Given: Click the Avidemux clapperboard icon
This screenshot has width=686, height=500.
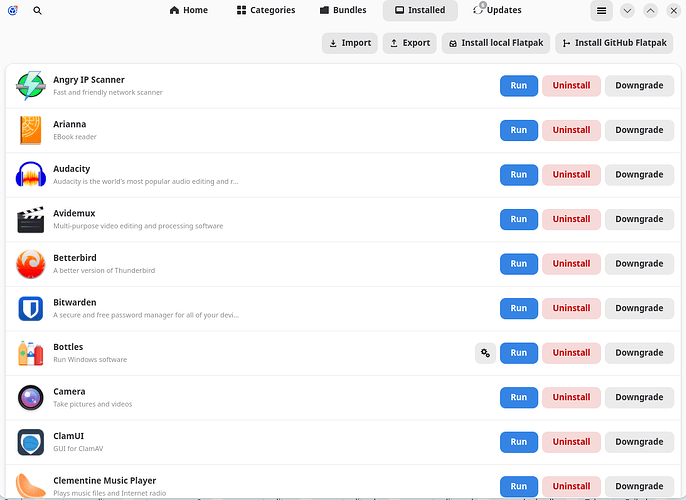Looking at the screenshot, I should coord(31,219).
